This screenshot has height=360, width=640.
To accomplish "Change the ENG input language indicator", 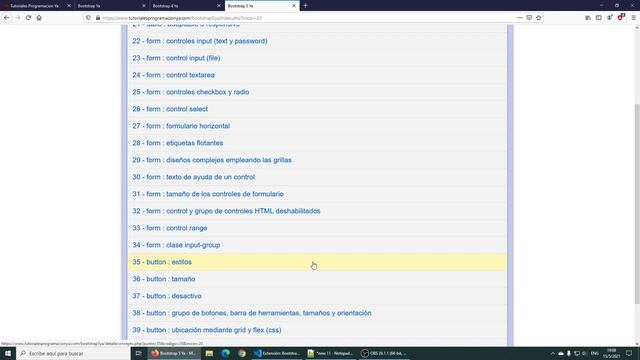I will point(595,353).
